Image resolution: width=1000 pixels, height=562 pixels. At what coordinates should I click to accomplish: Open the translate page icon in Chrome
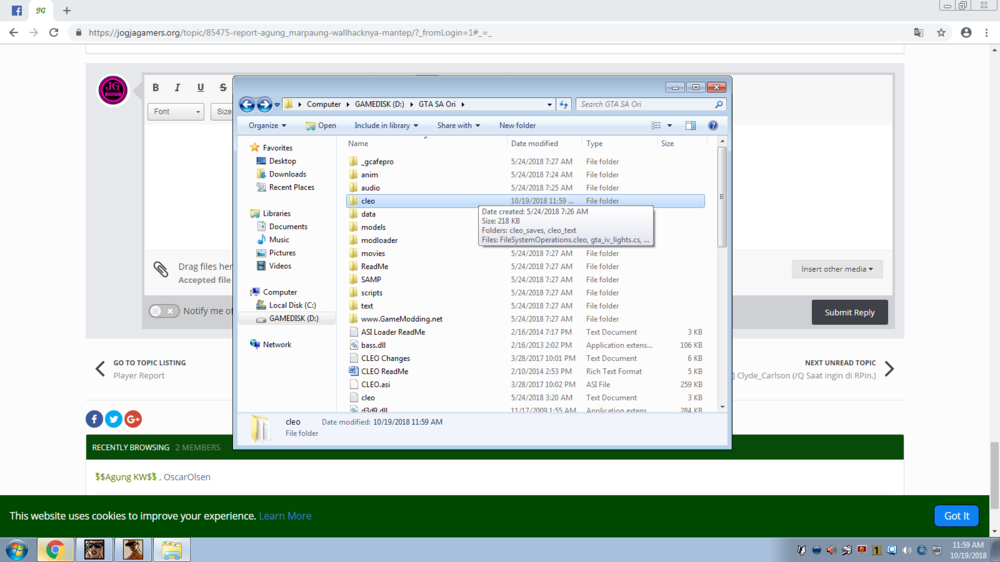pos(918,33)
